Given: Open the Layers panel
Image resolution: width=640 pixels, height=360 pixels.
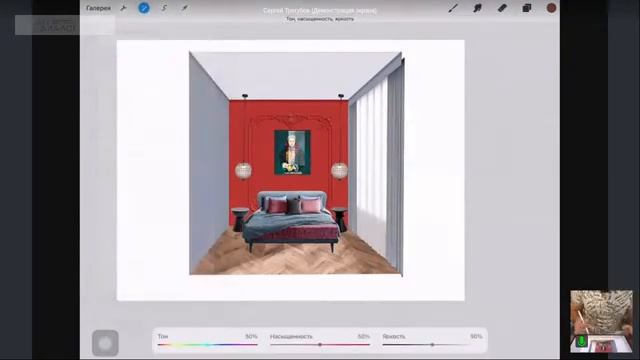Looking at the screenshot, I should [x=527, y=8].
